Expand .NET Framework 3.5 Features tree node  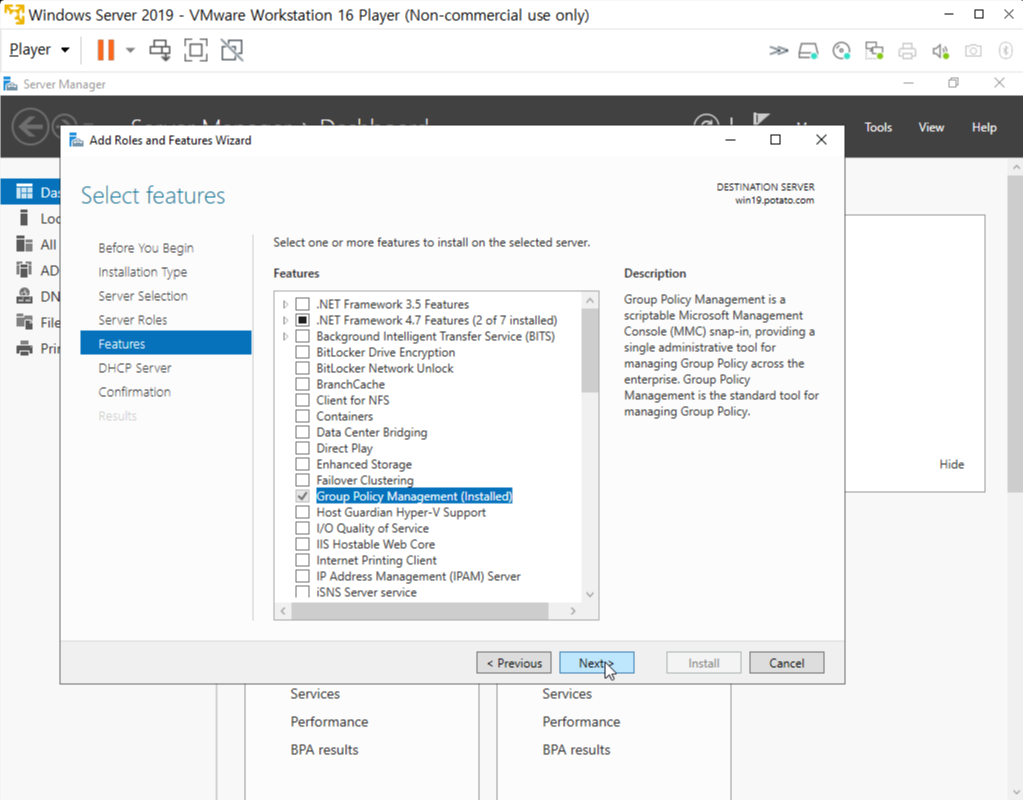coord(285,304)
